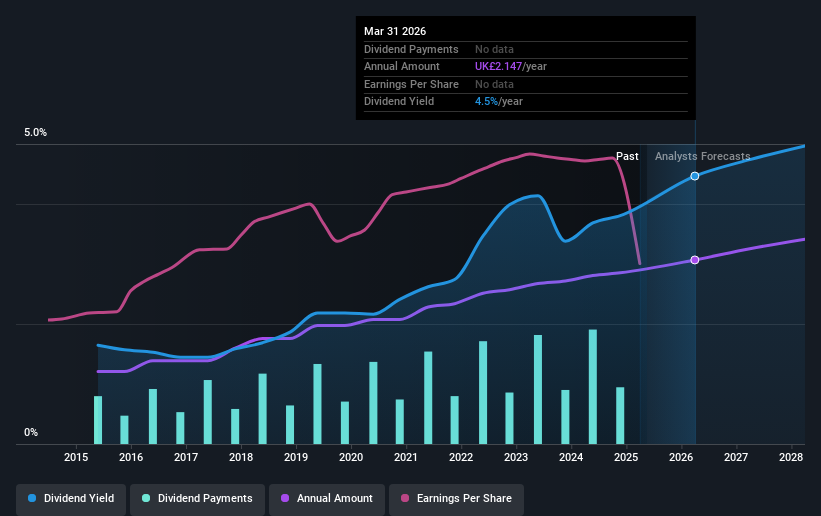Click the tallest dividend bar in 2024
The width and height of the screenshot is (821, 516).
click(593, 387)
